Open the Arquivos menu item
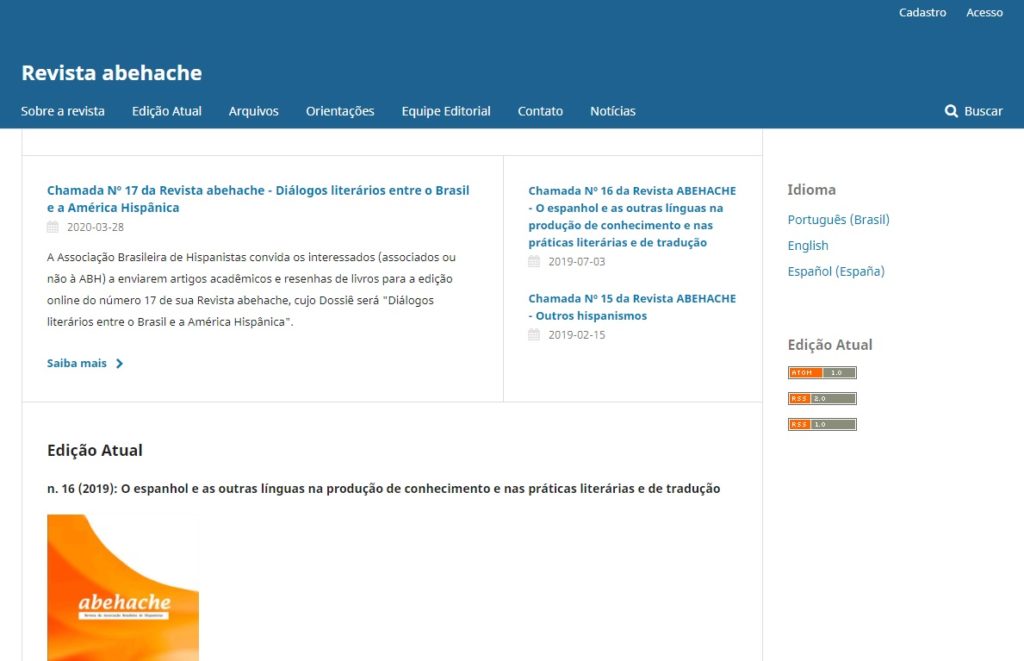This screenshot has width=1024, height=661. (x=253, y=111)
